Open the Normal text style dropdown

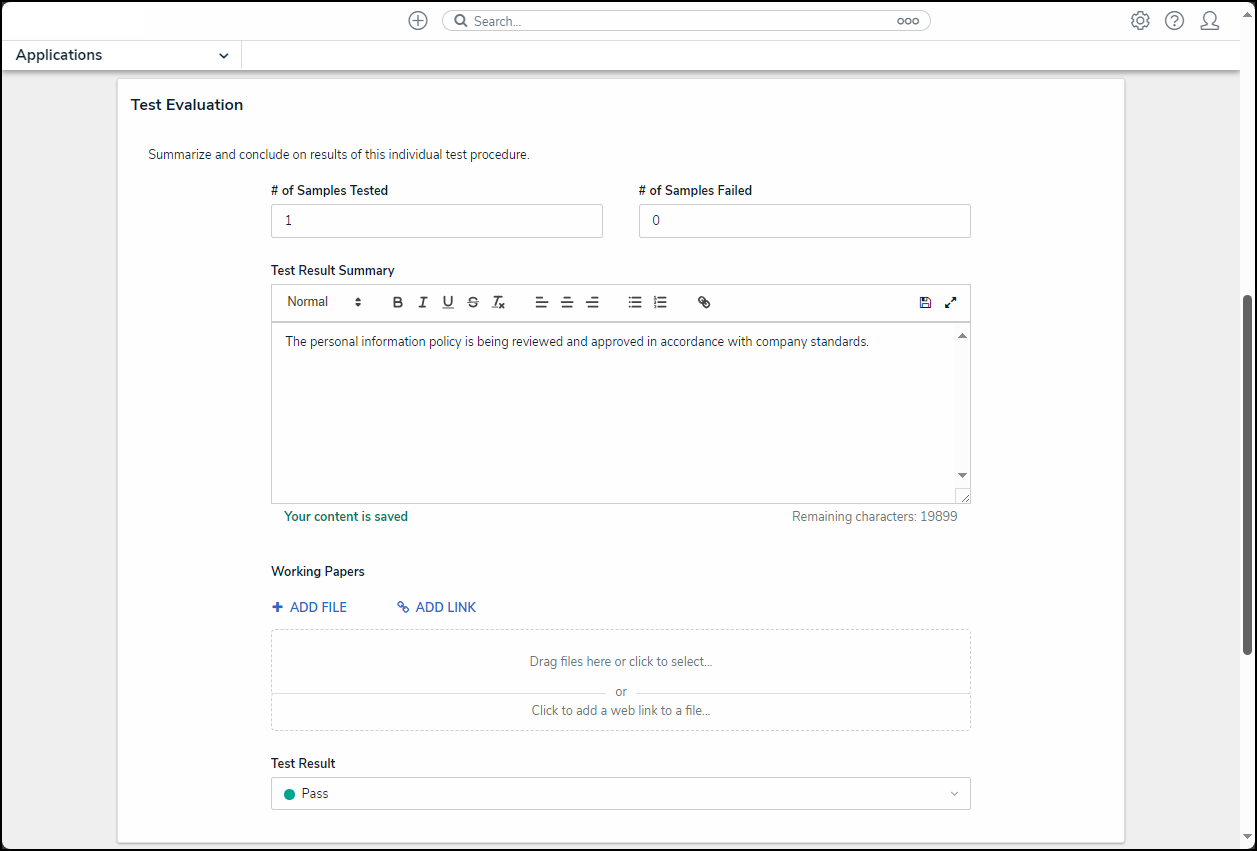pos(324,302)
